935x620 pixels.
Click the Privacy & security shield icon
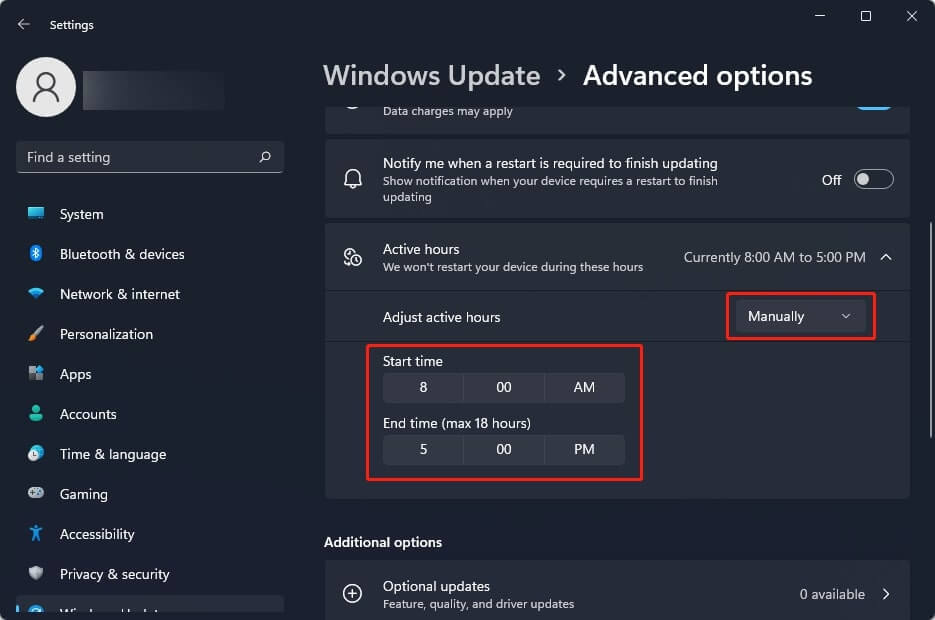(36, 574)
